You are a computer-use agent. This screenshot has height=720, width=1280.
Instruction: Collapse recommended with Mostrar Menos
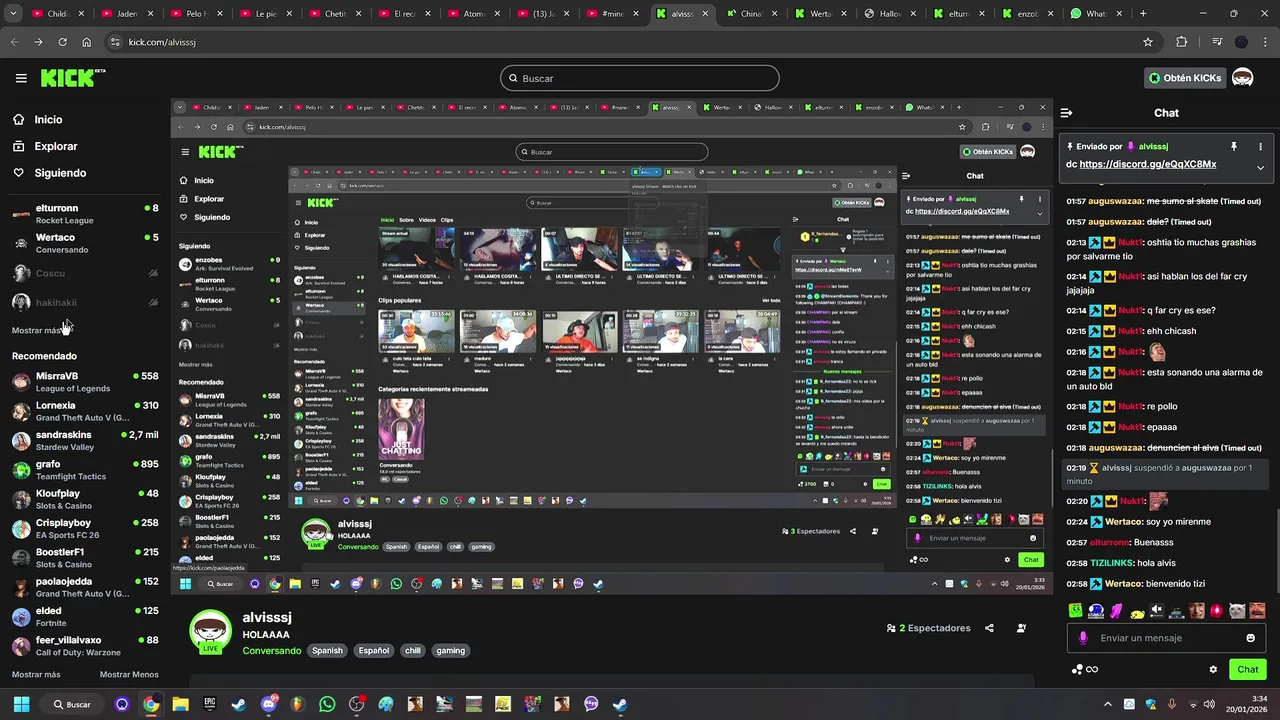(x=129, y=675)
